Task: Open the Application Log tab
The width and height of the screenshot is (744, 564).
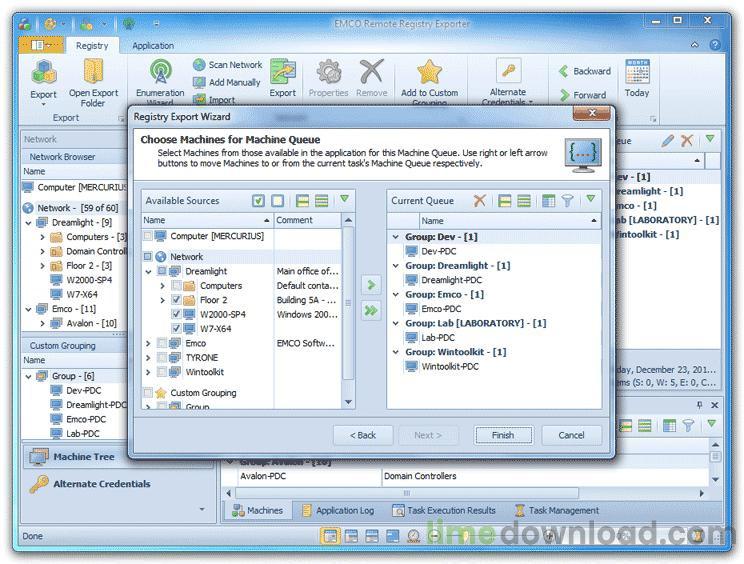Action: 338,510
